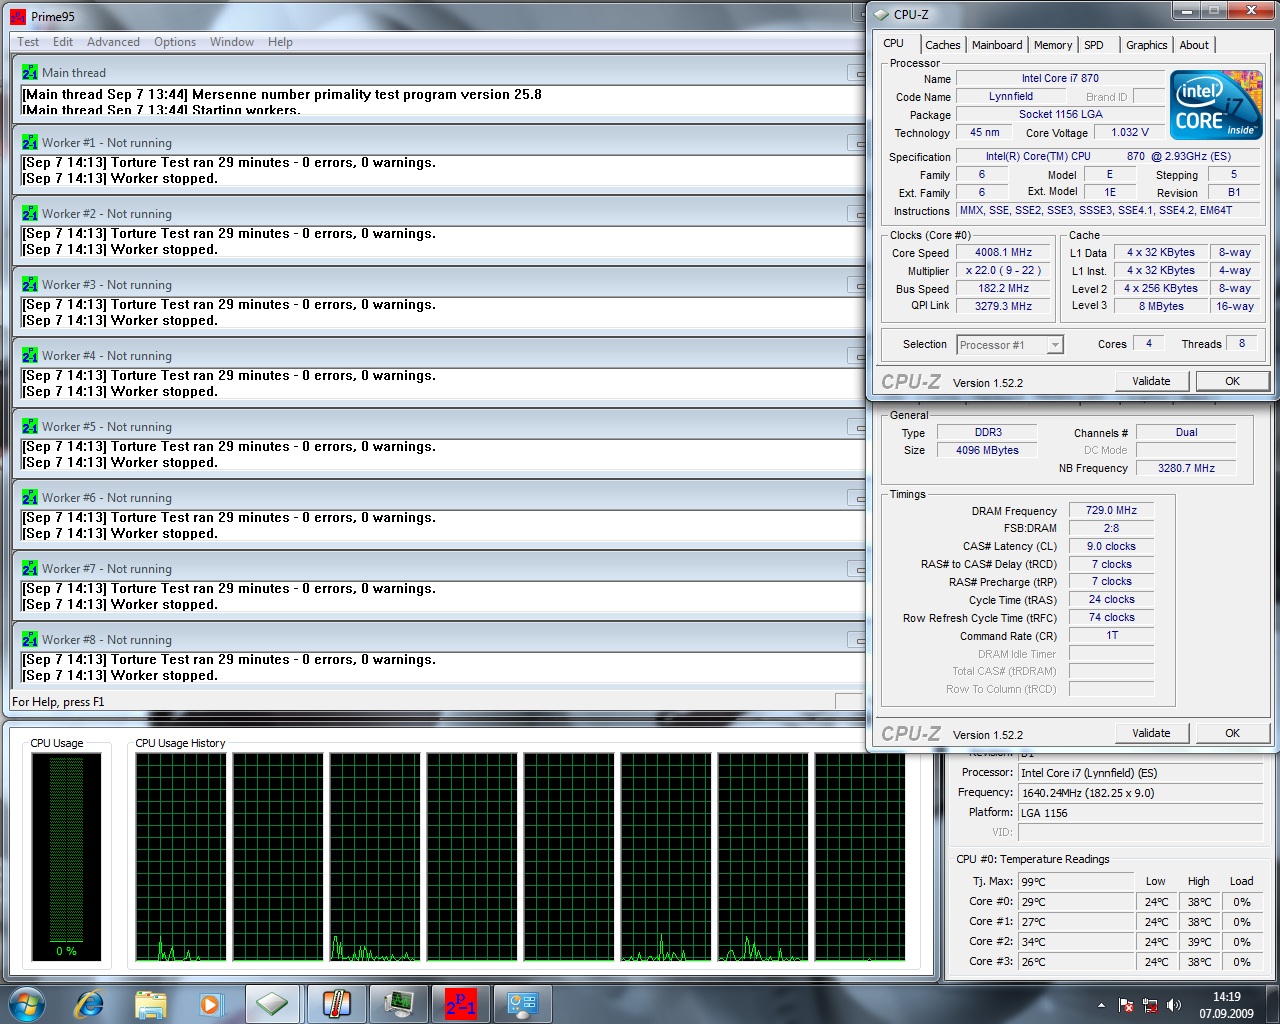Screen dimensions: 1280x1024
Task: Open the Help menu in Prime95
Action: (x=280, y=42)
